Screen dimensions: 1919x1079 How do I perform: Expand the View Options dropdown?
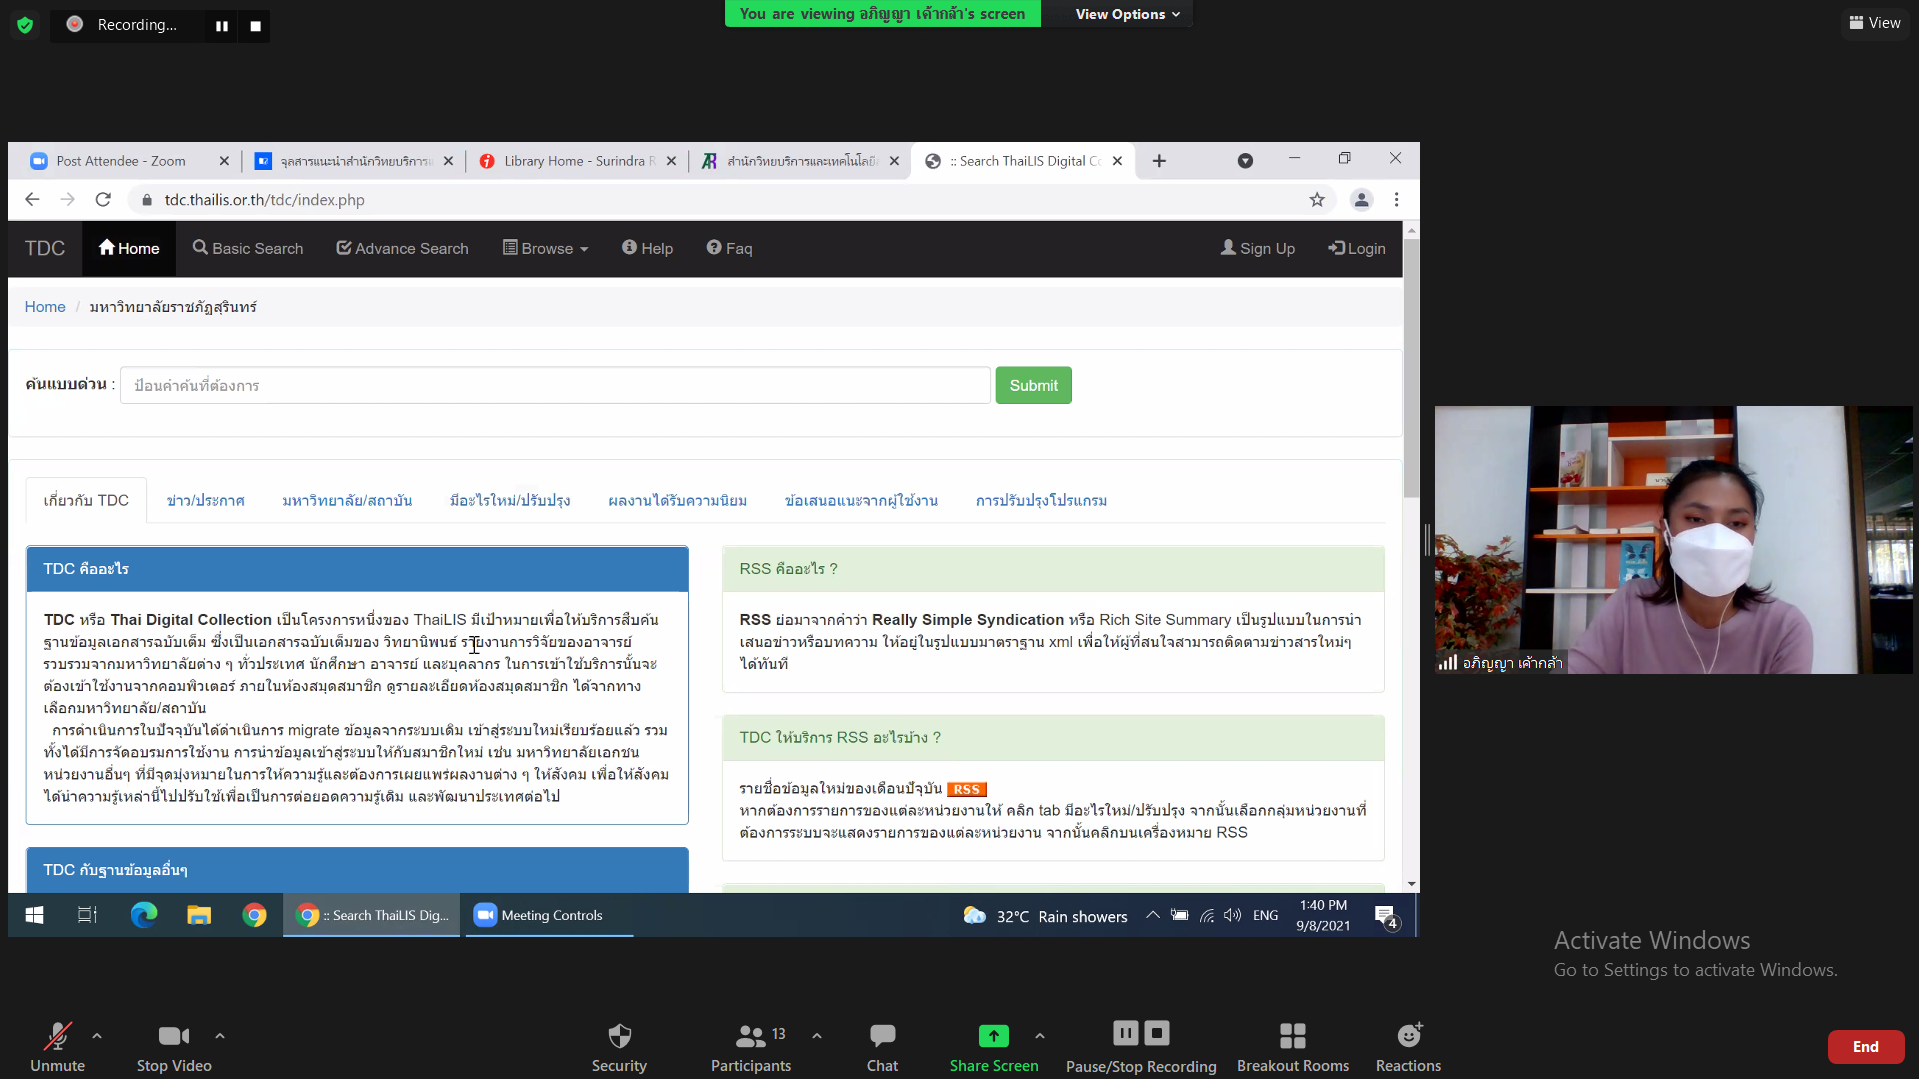pyautogui.click(x=1127, y=14)
